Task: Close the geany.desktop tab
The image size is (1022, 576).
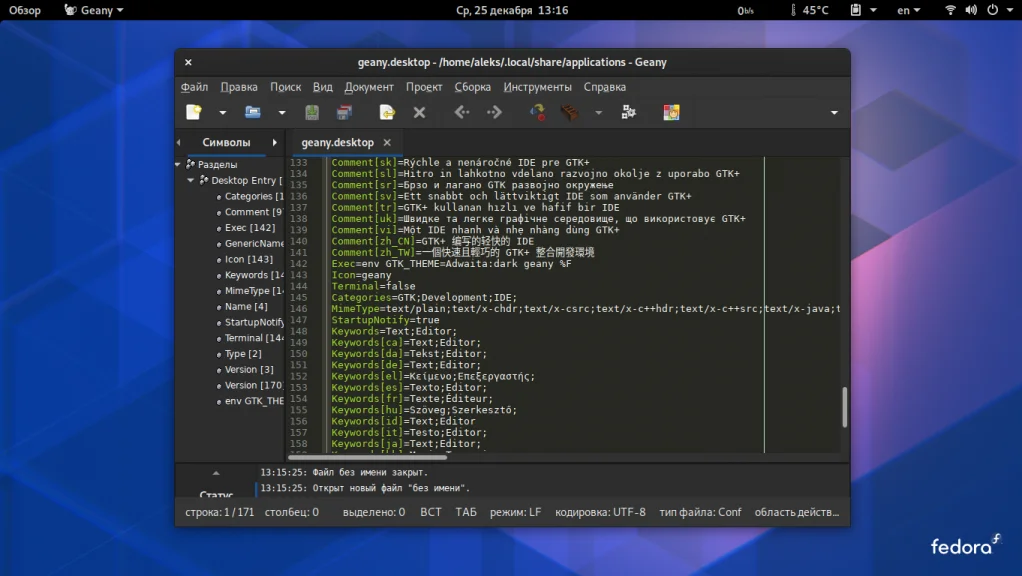Action: click(387, 143)
